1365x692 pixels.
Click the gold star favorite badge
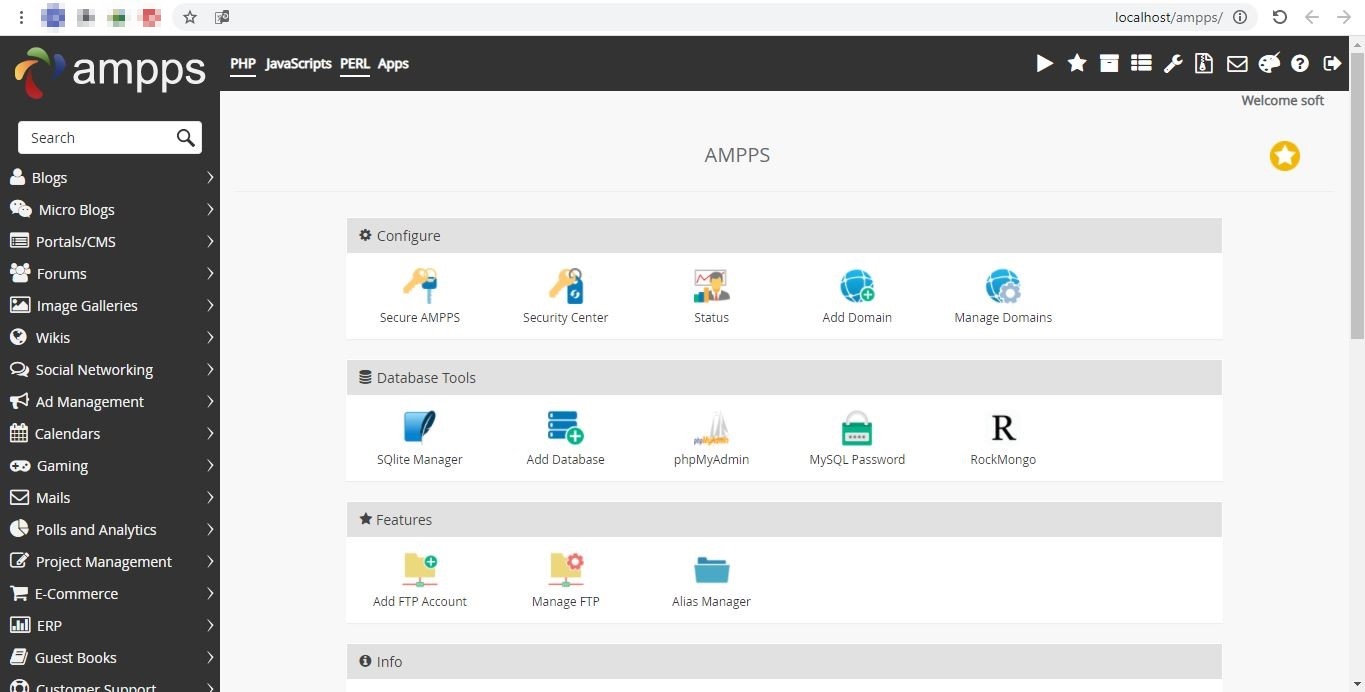[x=1285, y=156]
